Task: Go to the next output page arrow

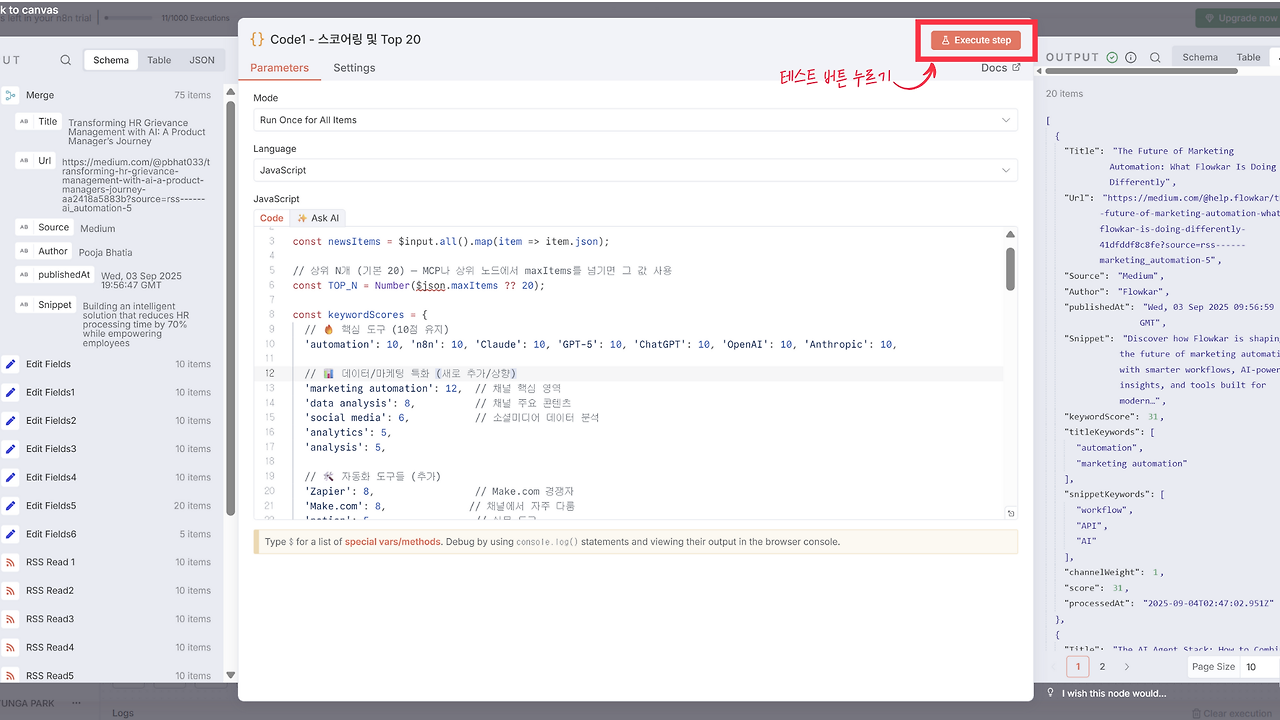Action: (x=1127, y=667)
